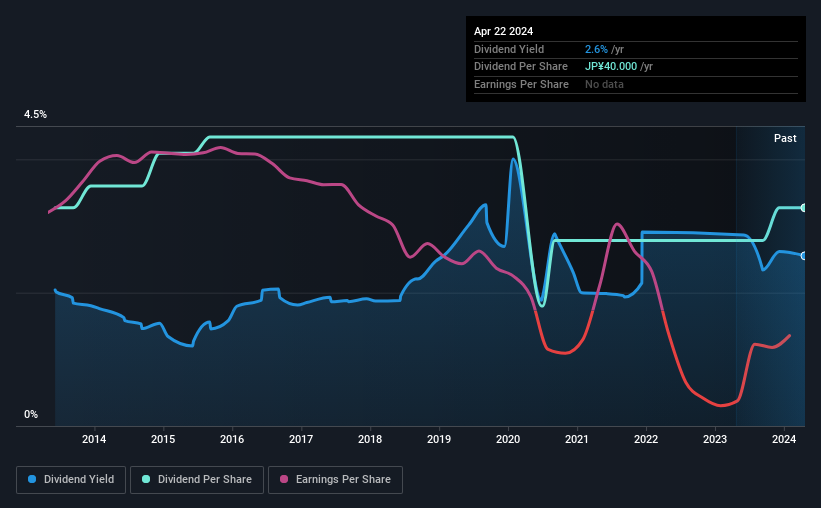Click the 2018 x-axis label
The height and width of the screenshot is (508, 821).
pos(370,439)
